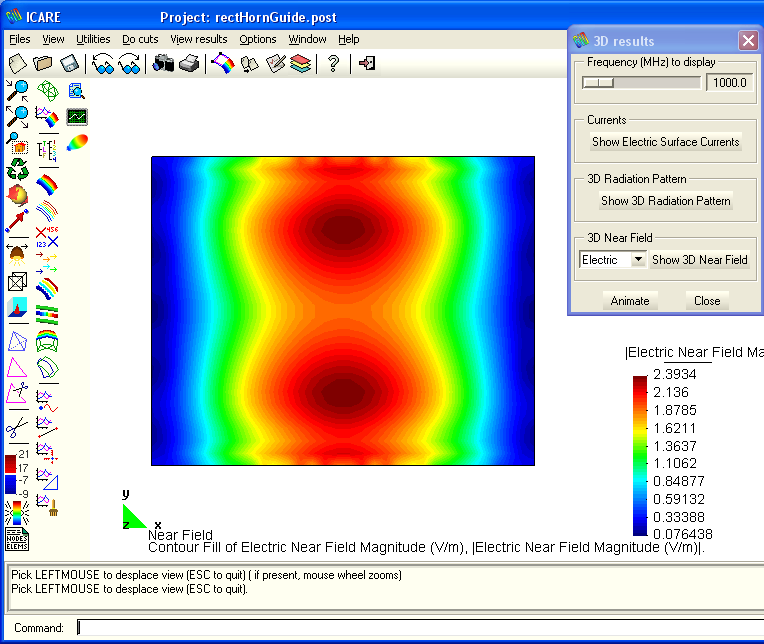Select the zoom out magnifier tool

pos(18,117)
